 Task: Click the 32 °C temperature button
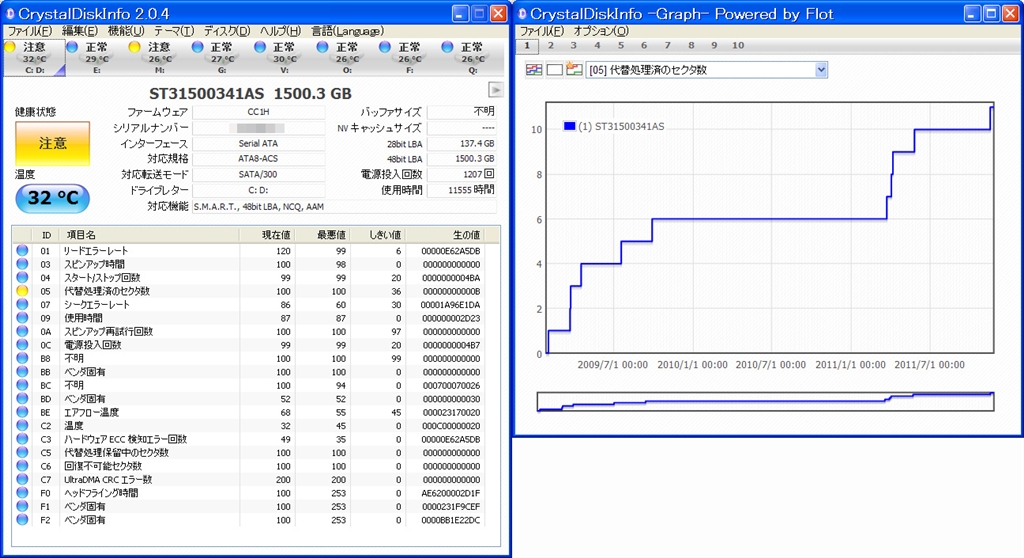coord(52,198)
